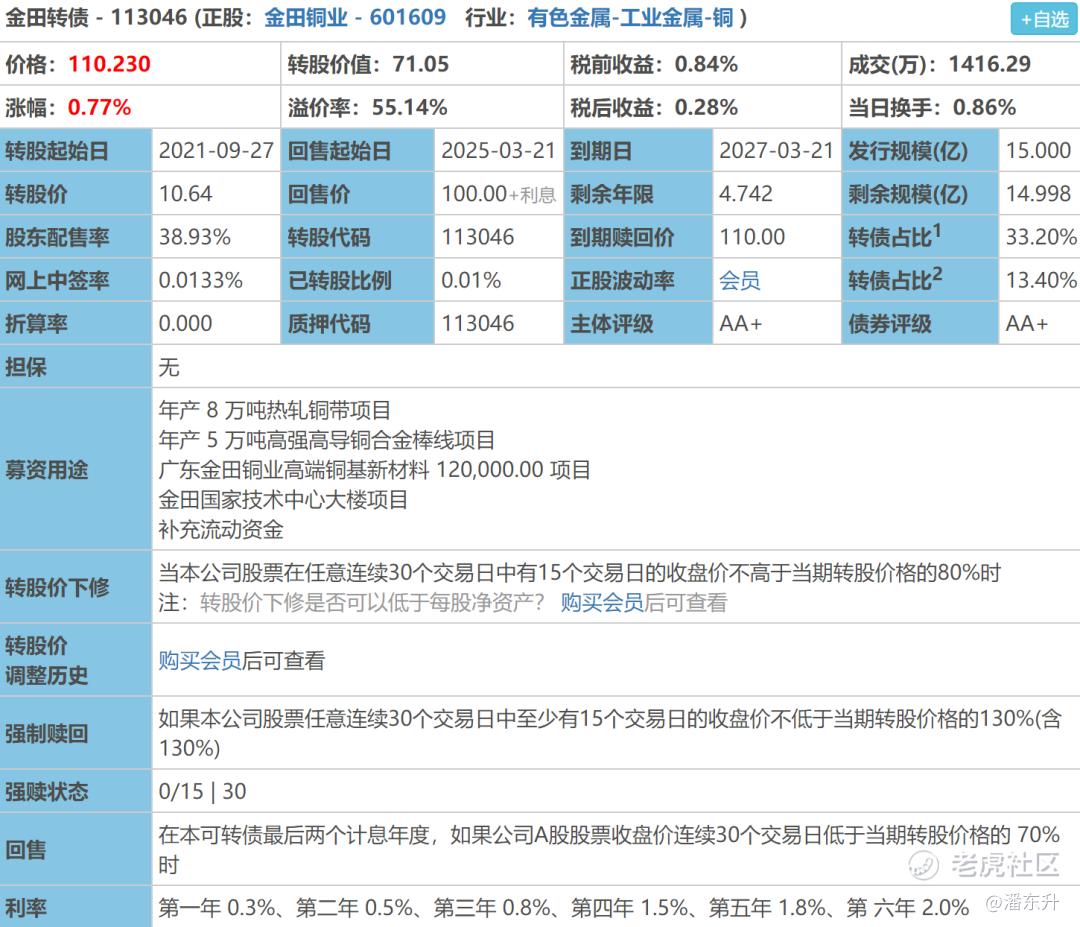
Task: Click 购买会员 link in the 转股价下修 row
Action: [602, 603]
